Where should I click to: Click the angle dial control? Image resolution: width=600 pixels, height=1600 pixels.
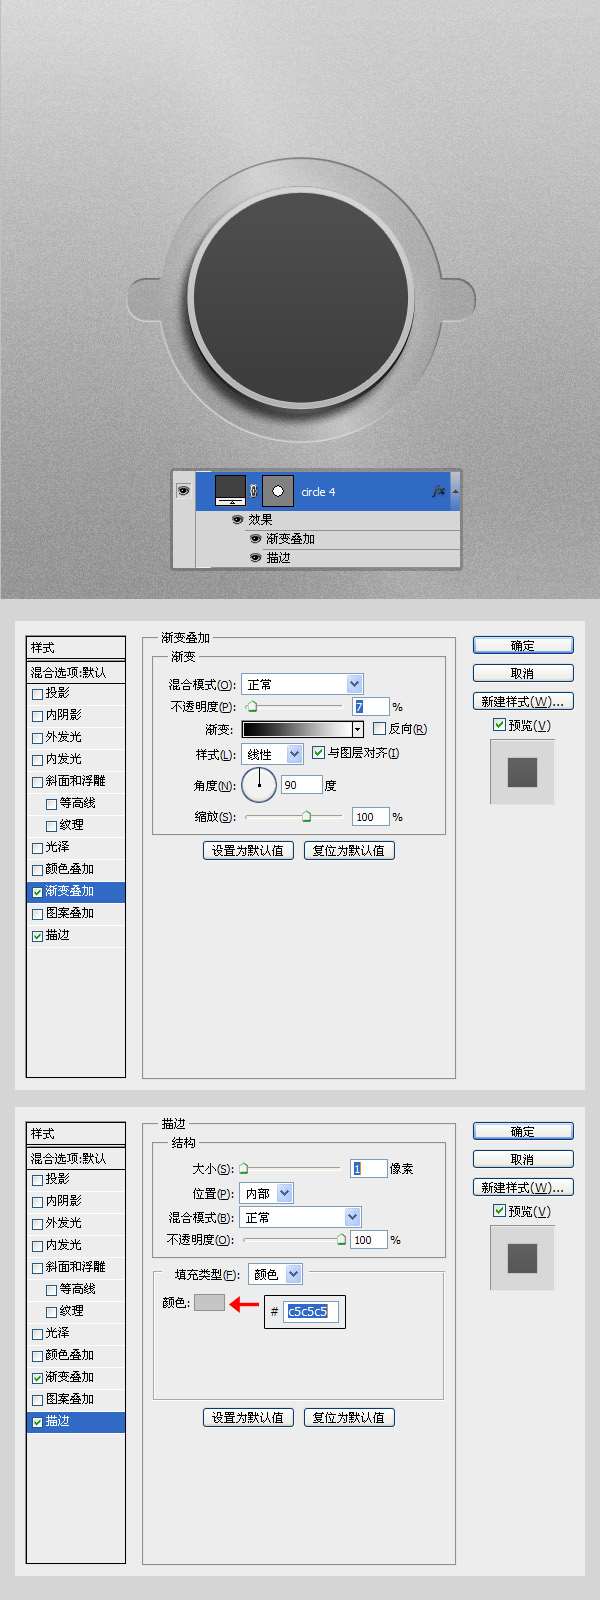[x=259, y=785]
